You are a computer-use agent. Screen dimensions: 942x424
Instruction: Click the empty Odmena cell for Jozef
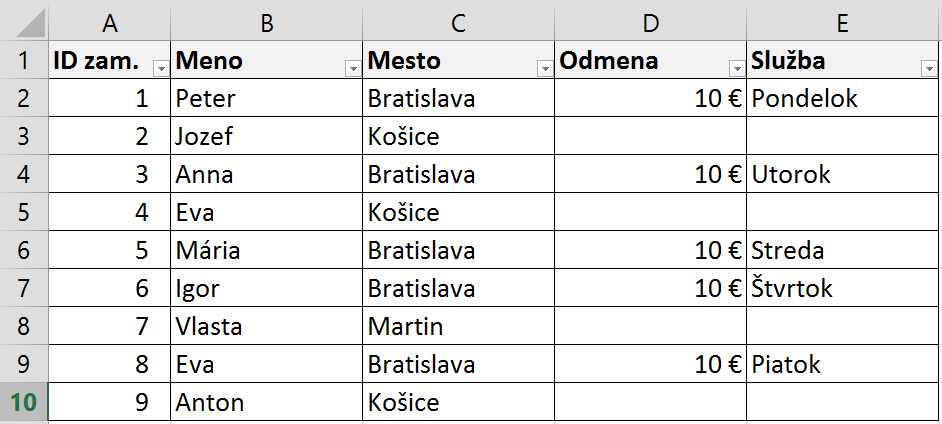[x=651, y=136]
